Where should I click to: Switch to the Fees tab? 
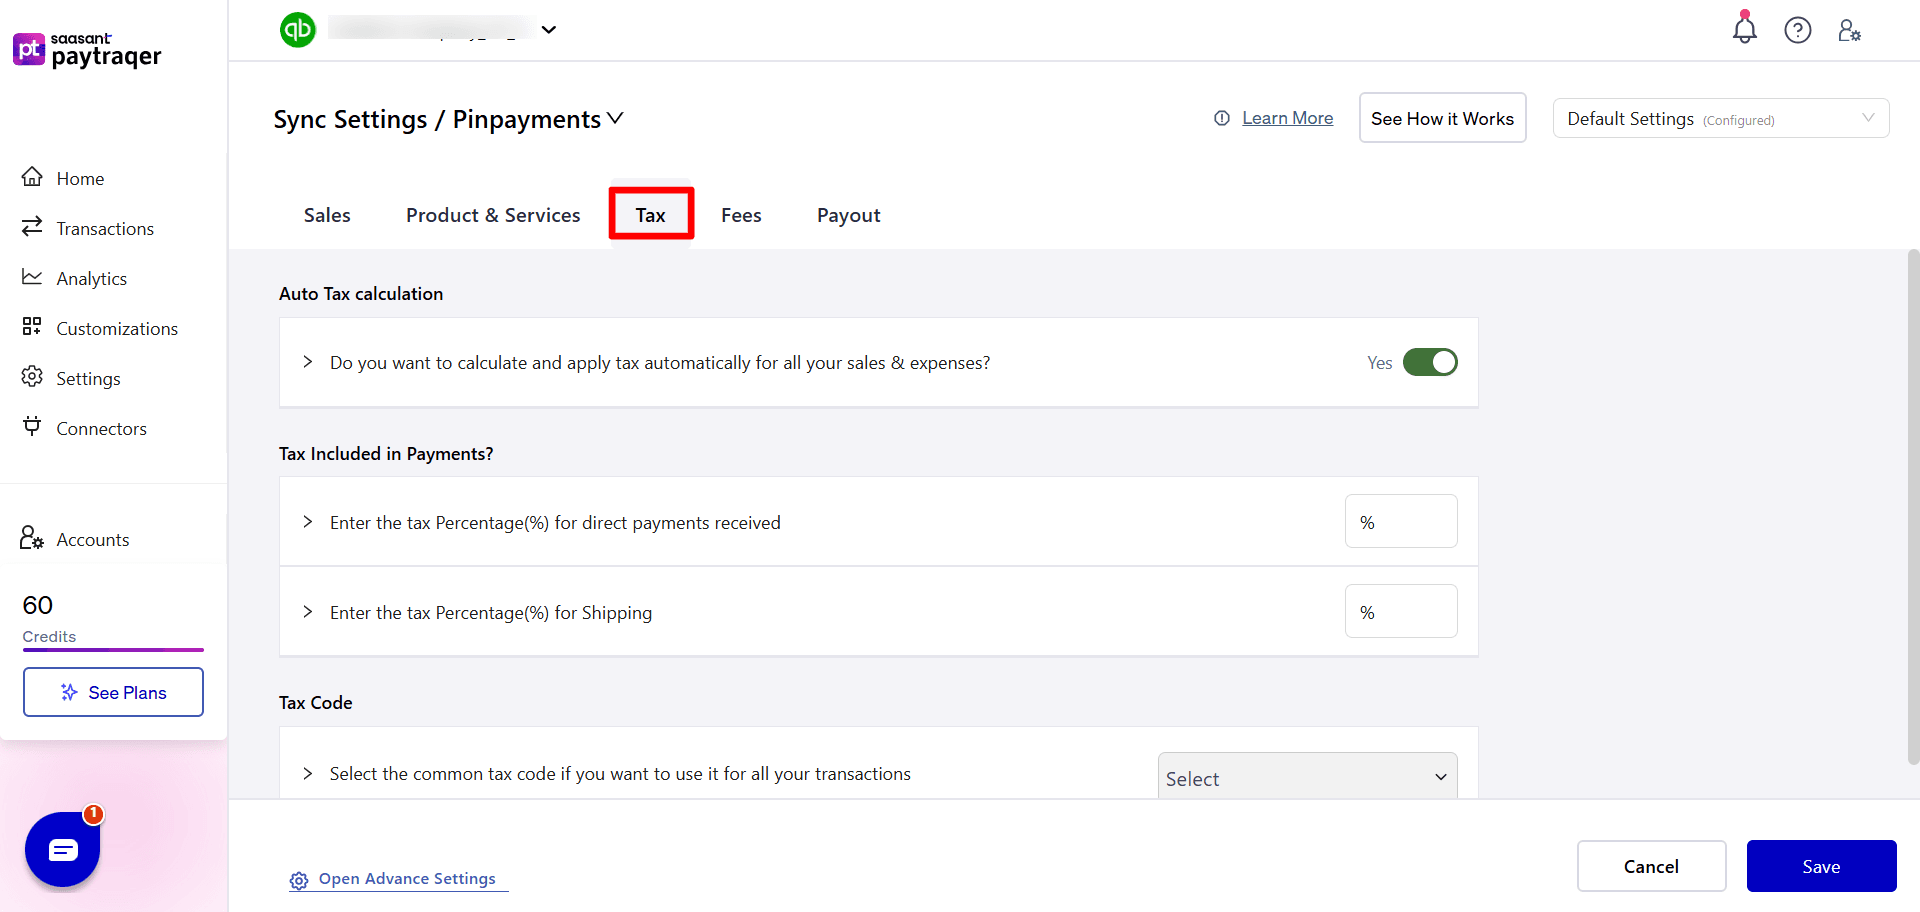[x=740, y=214]
